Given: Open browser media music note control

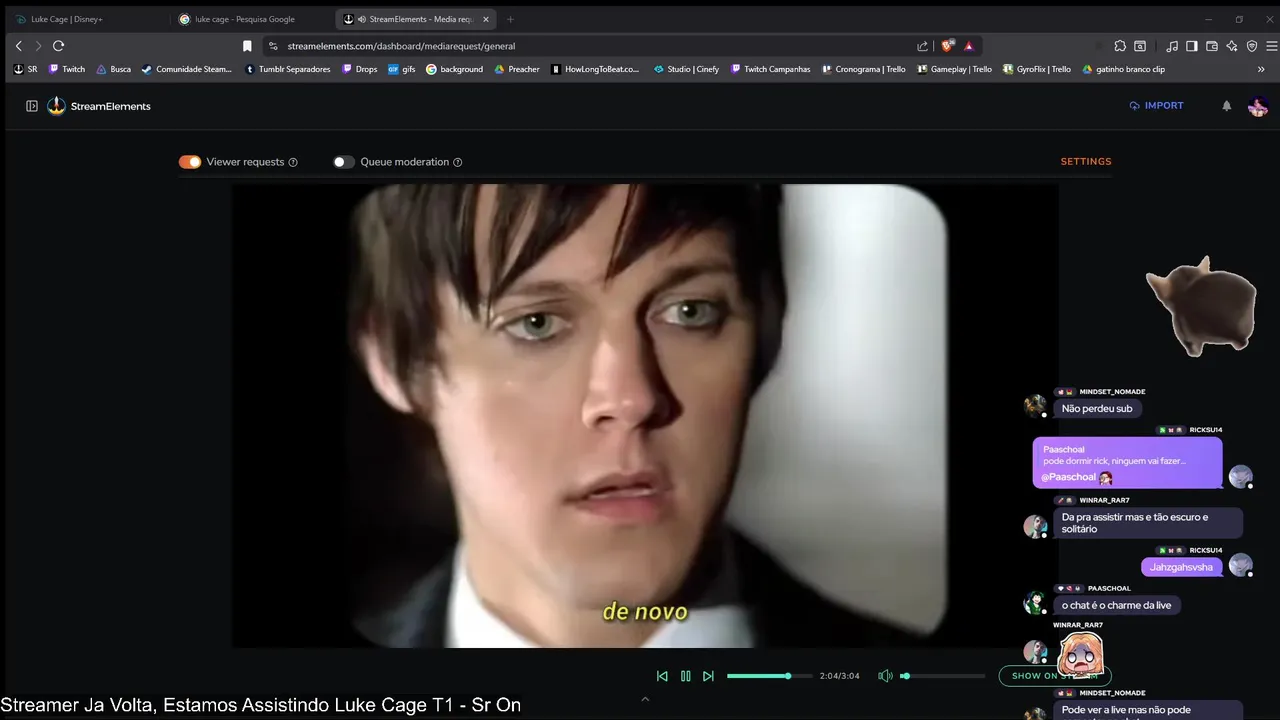Looking at the screenshot, I should tap(1172, 46).
